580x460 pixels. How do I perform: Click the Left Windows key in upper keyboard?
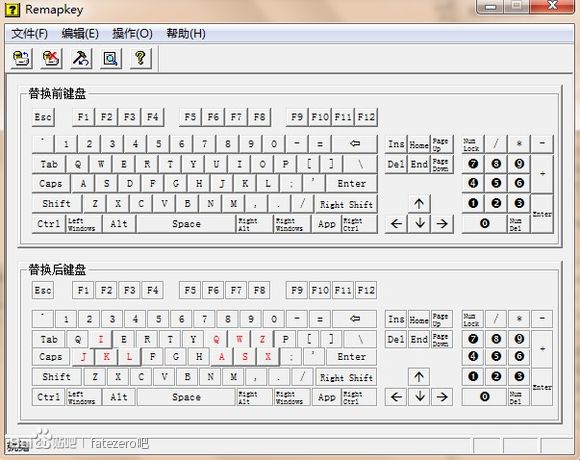click(x=84, y=224)
